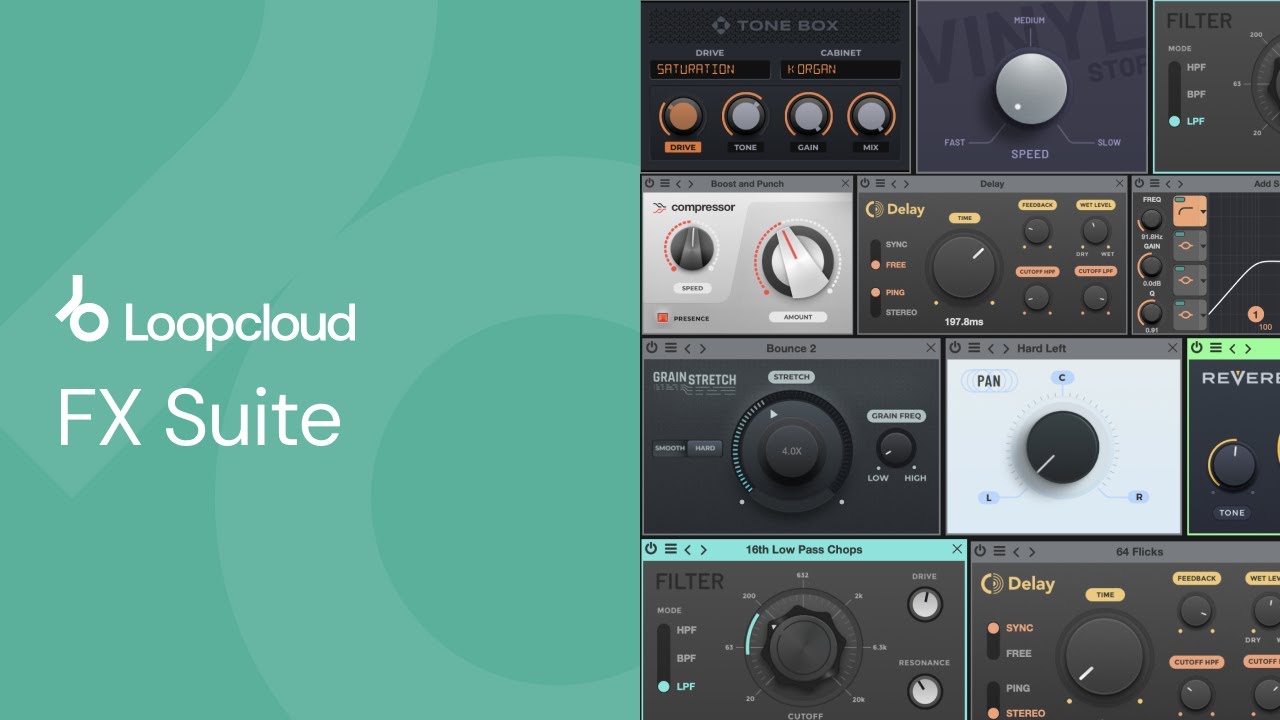The image size is (1280, 720).
Task: Open hamburger menu on 16th Low Pass Chops
Action: (x=671, y=549)
